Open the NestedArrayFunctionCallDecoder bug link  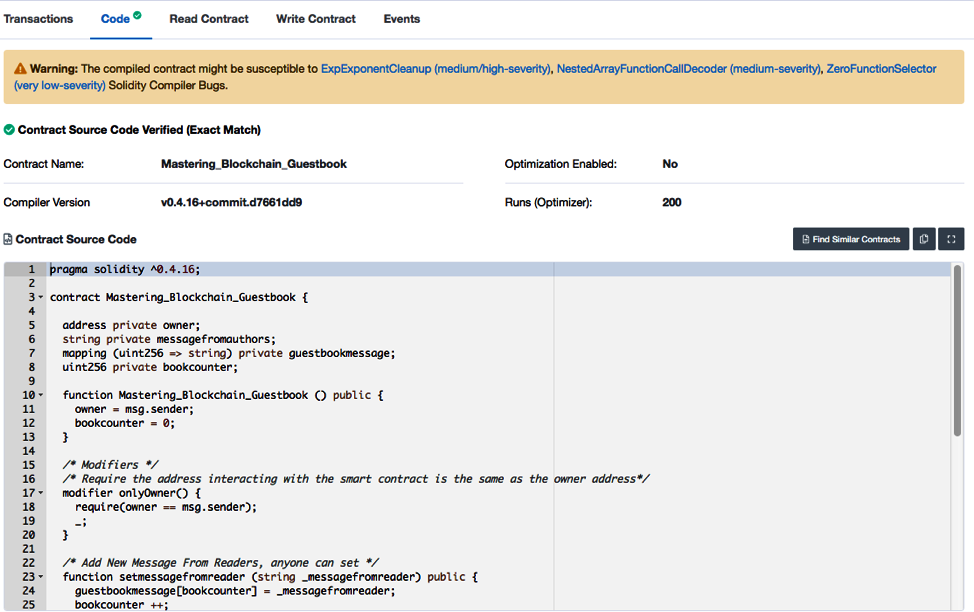[x=689, y=69]
